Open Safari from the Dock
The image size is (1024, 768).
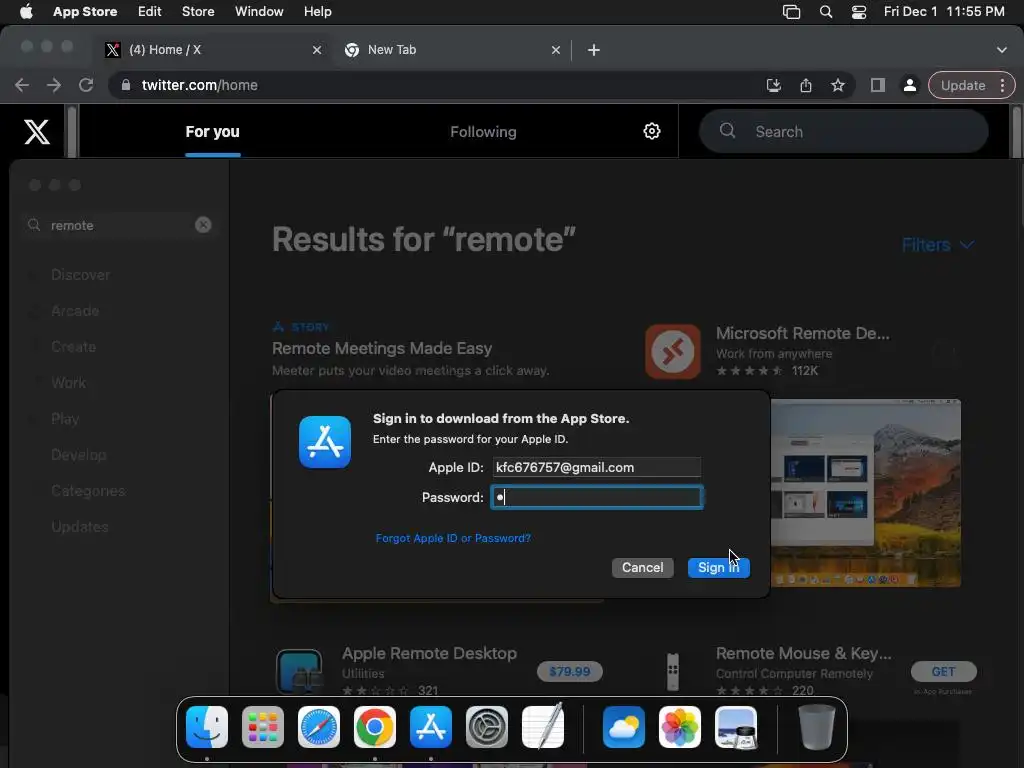(319, 727)
